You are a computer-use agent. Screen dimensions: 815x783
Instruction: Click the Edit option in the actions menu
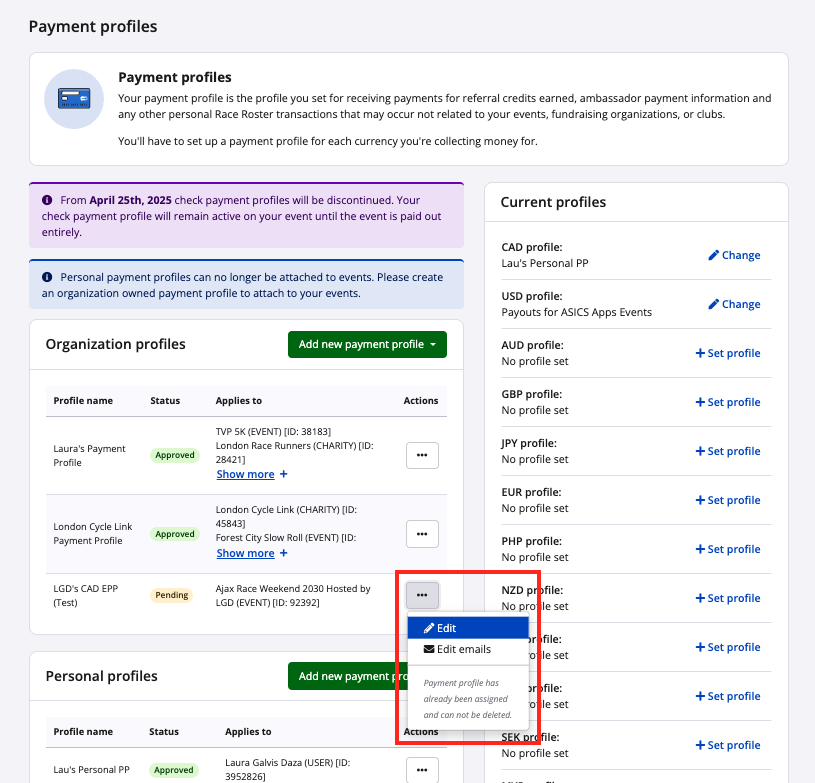467,628
